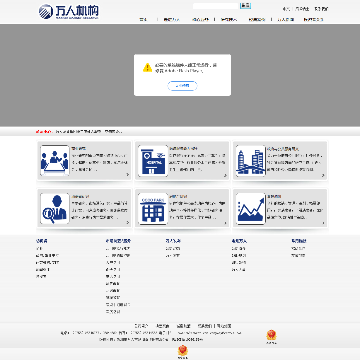Click the red emblem badge at bottom center

[182, 350]
